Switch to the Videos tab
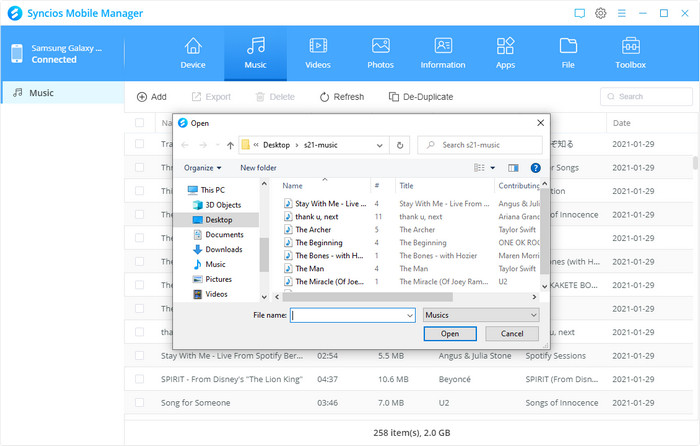This screenshot has width=700, height=446. (318, 54)
